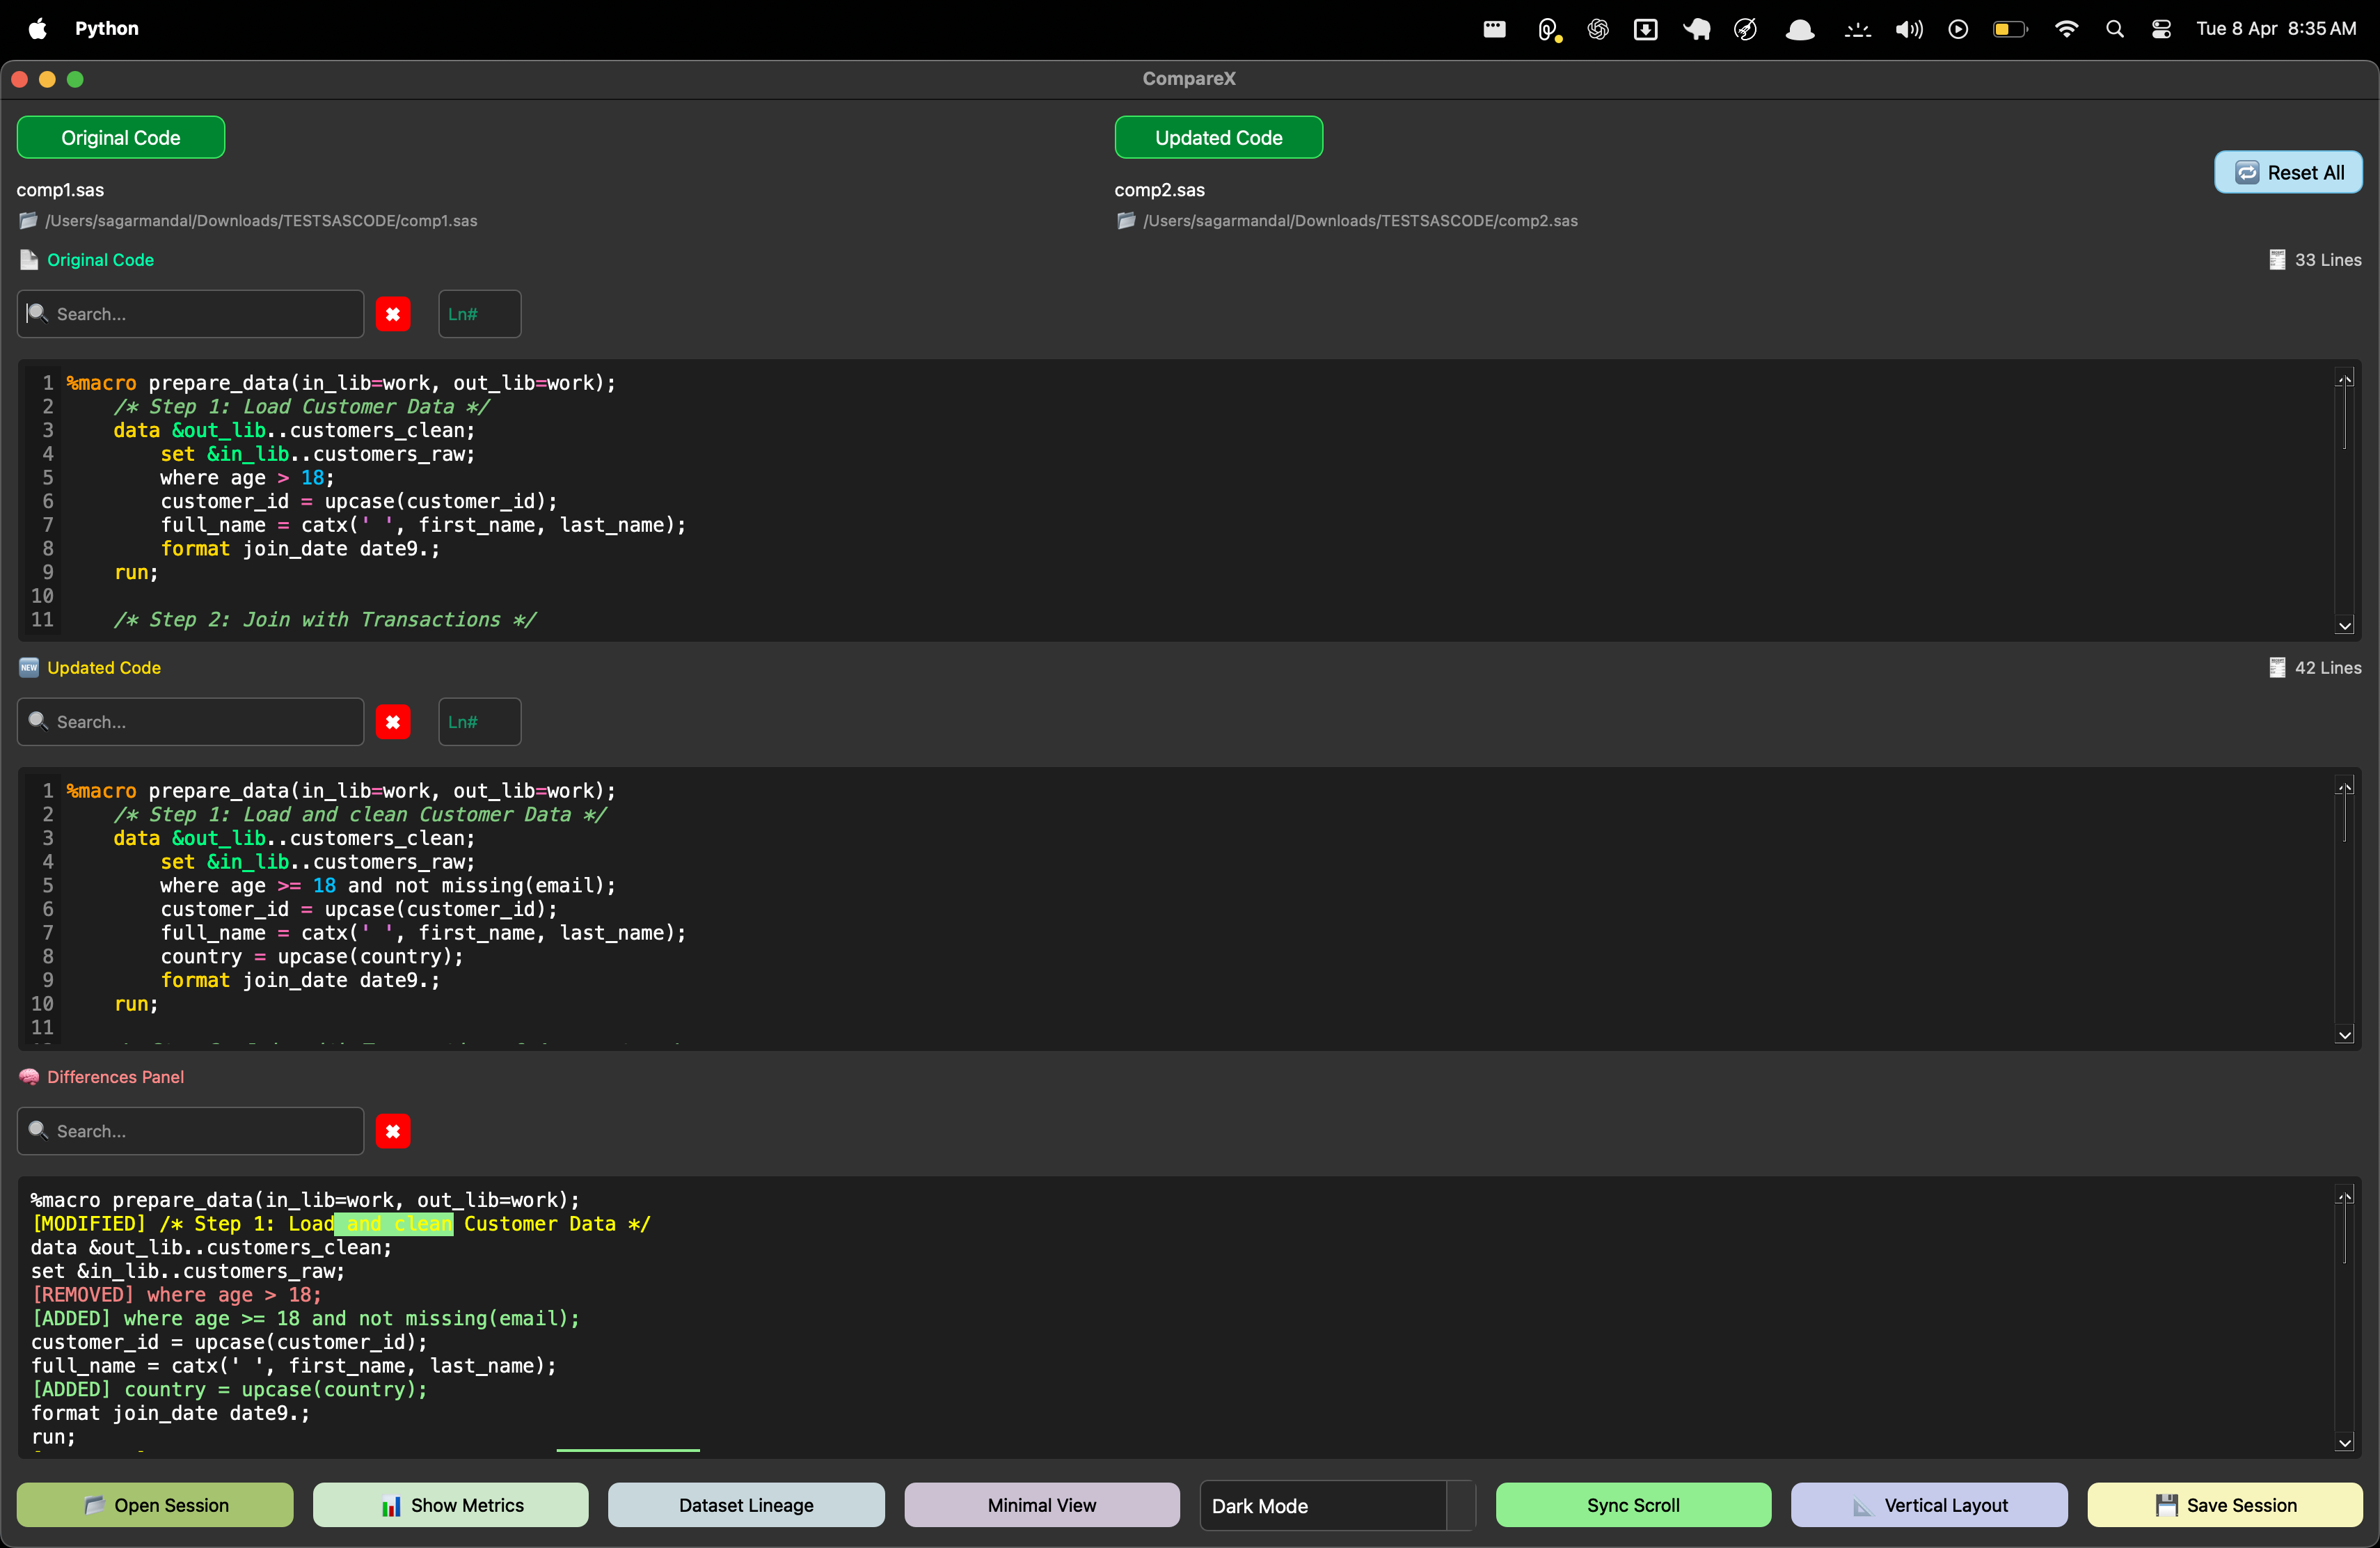This screenshot has height=1548, width=2380.
Task: Click the 42 Lines counter icon
Action: [x=2278, y=667]
